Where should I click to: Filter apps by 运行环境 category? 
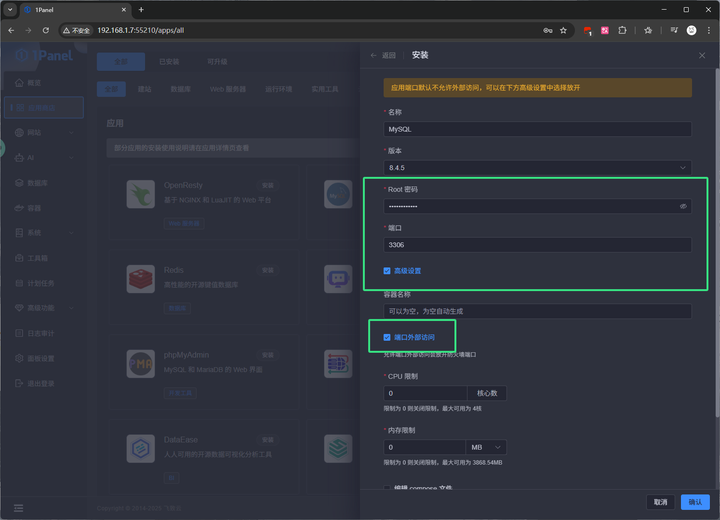point(279,89)
